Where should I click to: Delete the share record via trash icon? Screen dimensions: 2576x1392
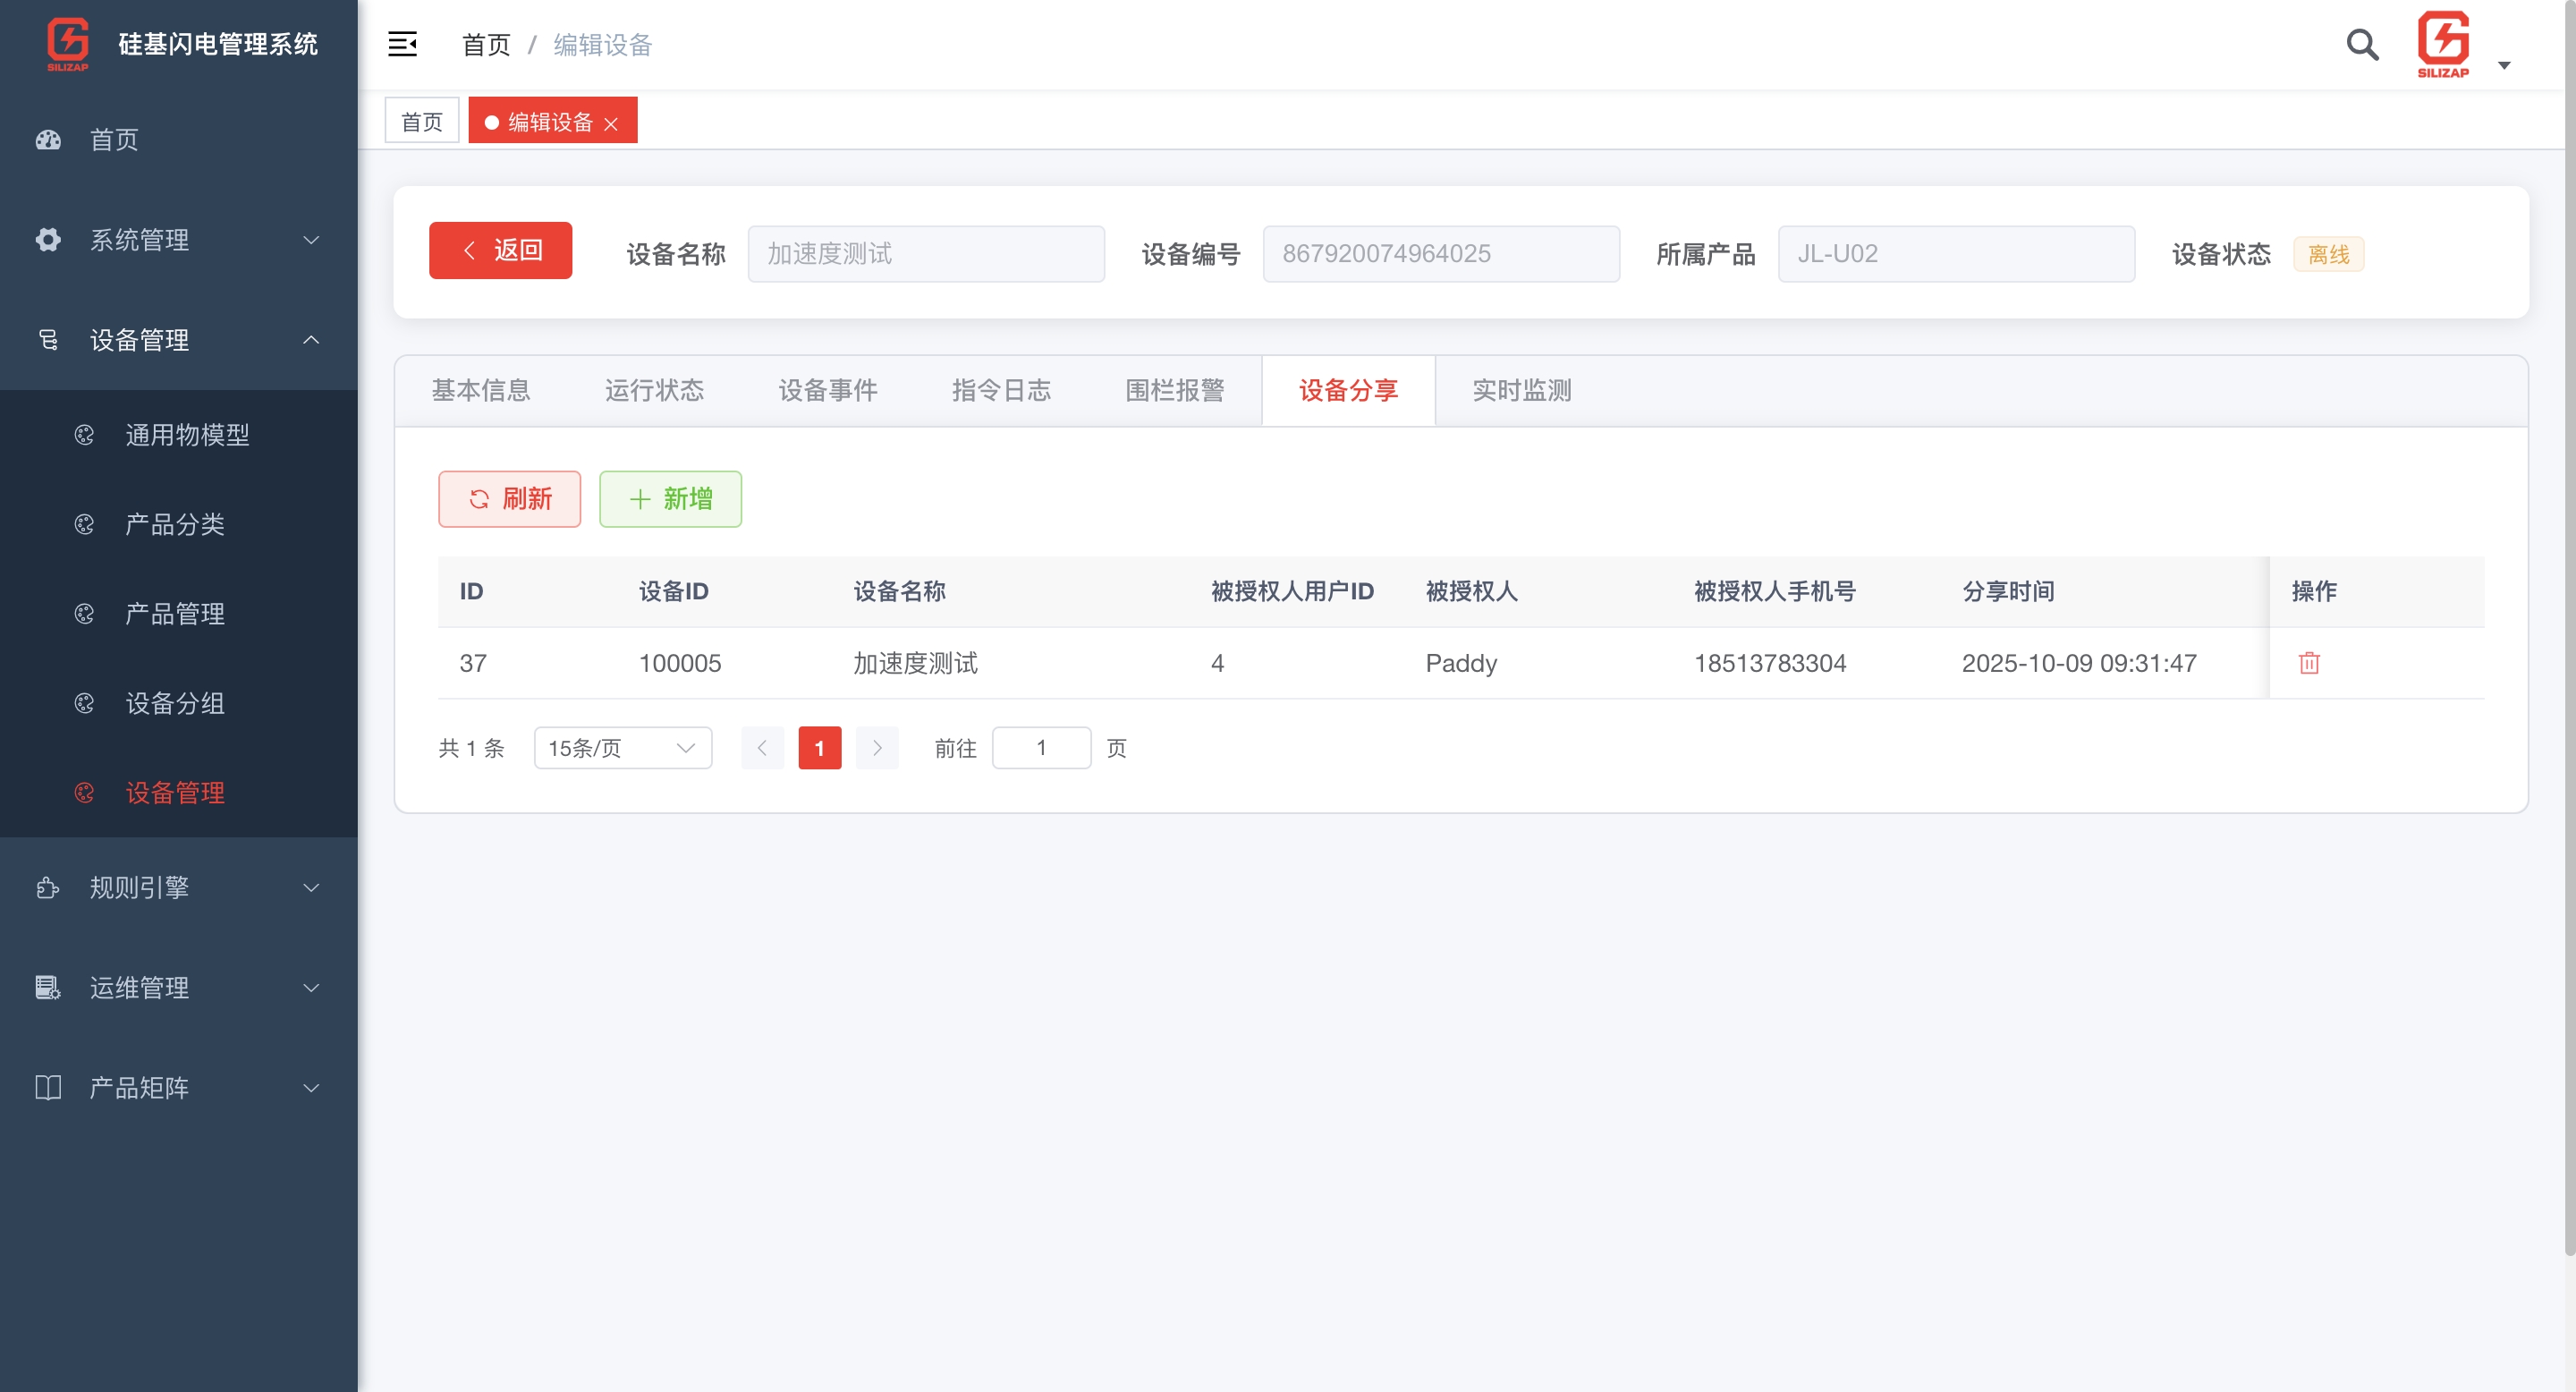click(x=2311, y=663)
